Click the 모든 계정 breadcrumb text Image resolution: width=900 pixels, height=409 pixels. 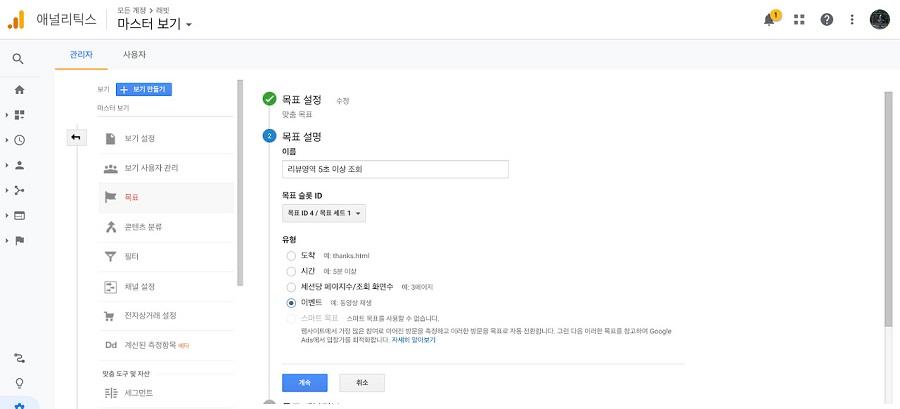(130, 10)
